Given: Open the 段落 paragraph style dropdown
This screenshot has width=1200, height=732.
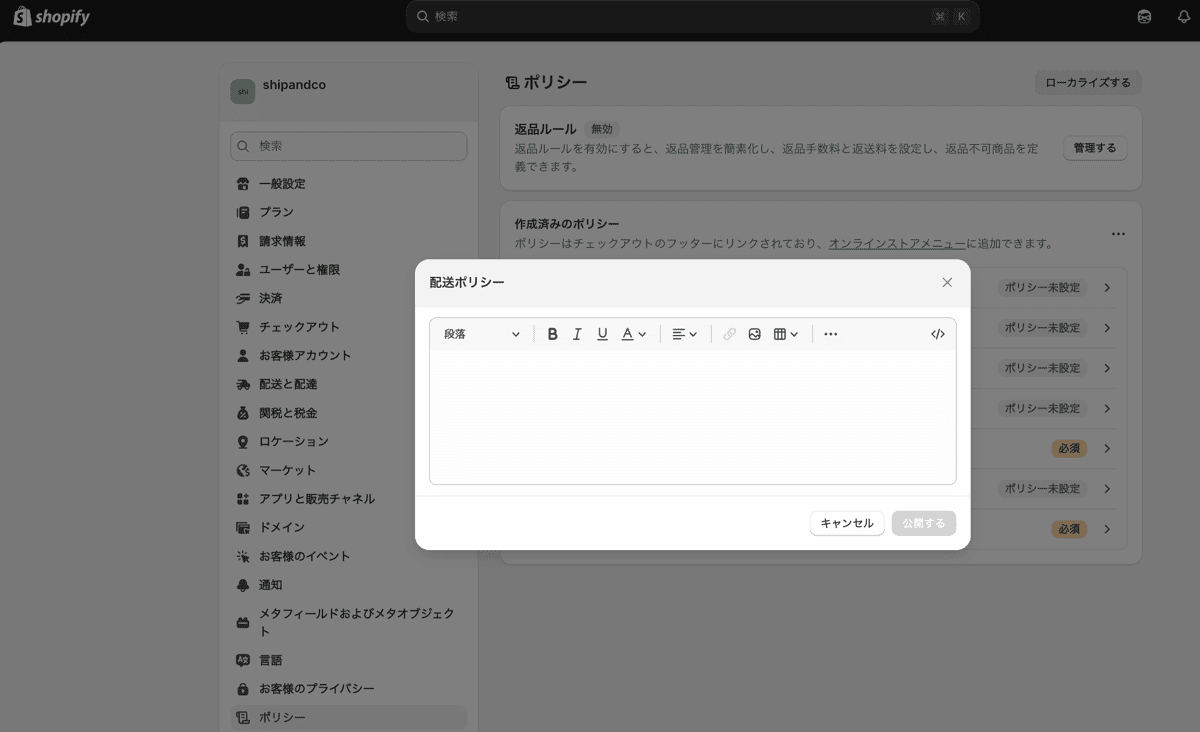Looking at the screenshot, I should (x=480, y=333).
